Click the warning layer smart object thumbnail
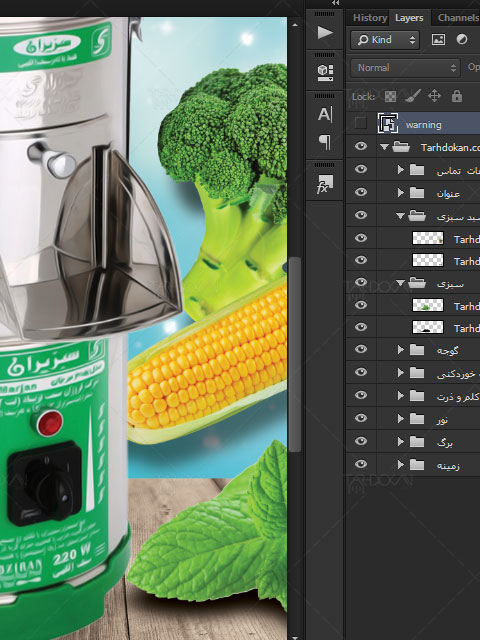 coord(388,123)
